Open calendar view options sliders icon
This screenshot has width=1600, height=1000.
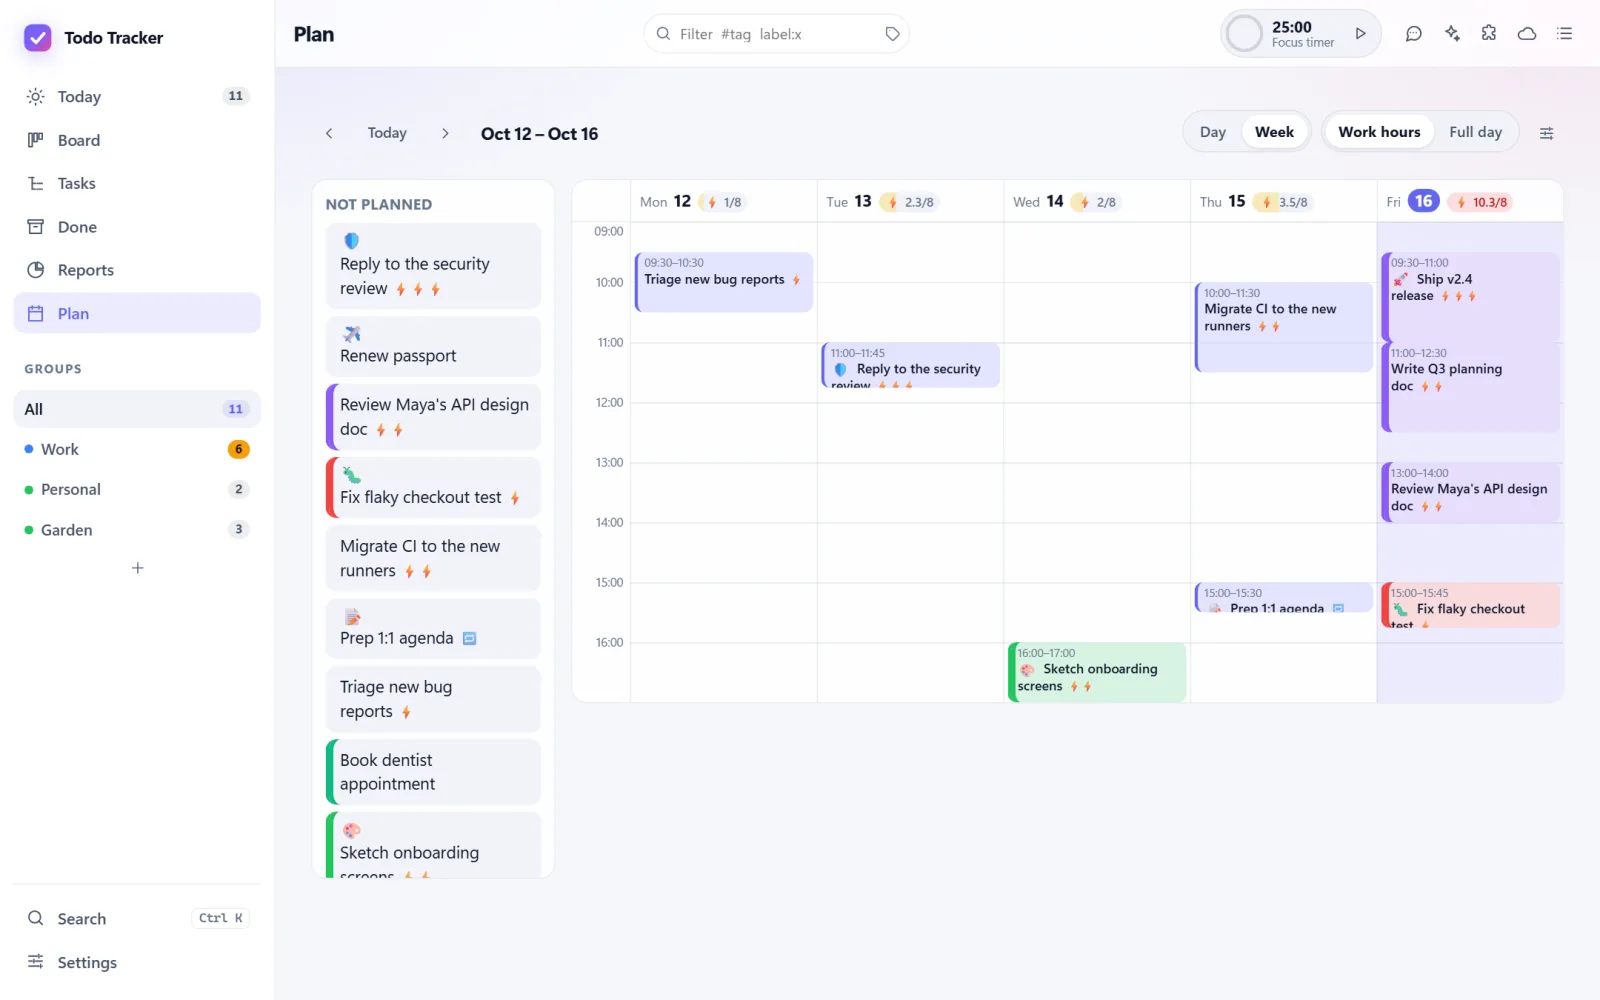tap(1546, 133)
